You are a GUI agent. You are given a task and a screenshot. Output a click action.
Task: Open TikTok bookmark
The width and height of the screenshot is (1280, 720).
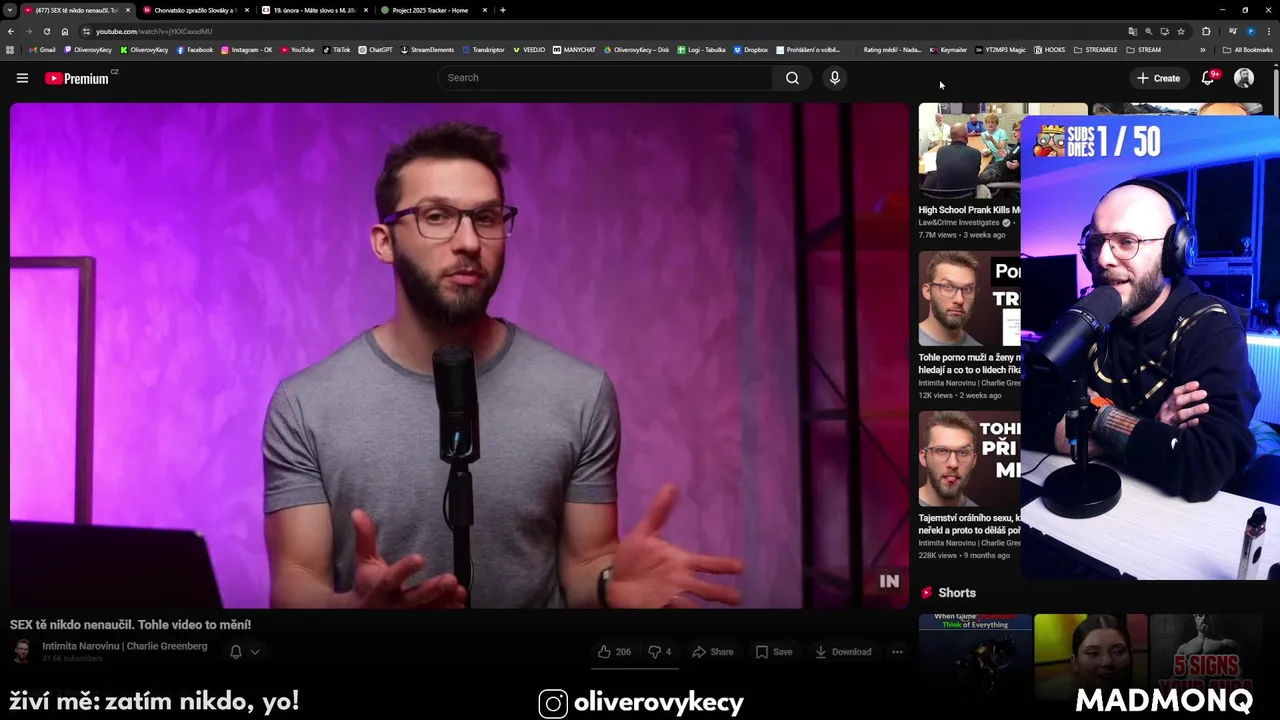tap(337, 49)
